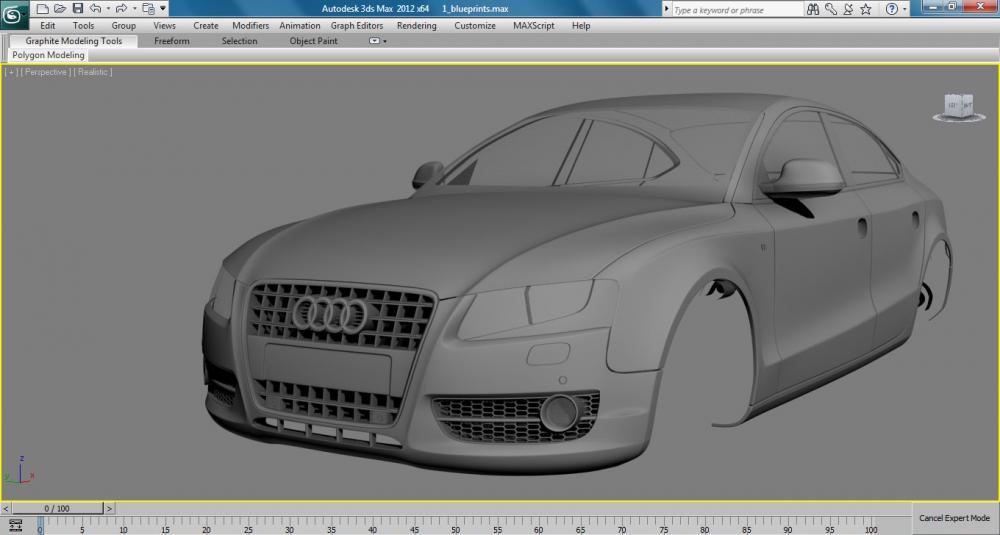Open the Customize menu
Viewport: 1000px width, 535px height.
point(474,26)
